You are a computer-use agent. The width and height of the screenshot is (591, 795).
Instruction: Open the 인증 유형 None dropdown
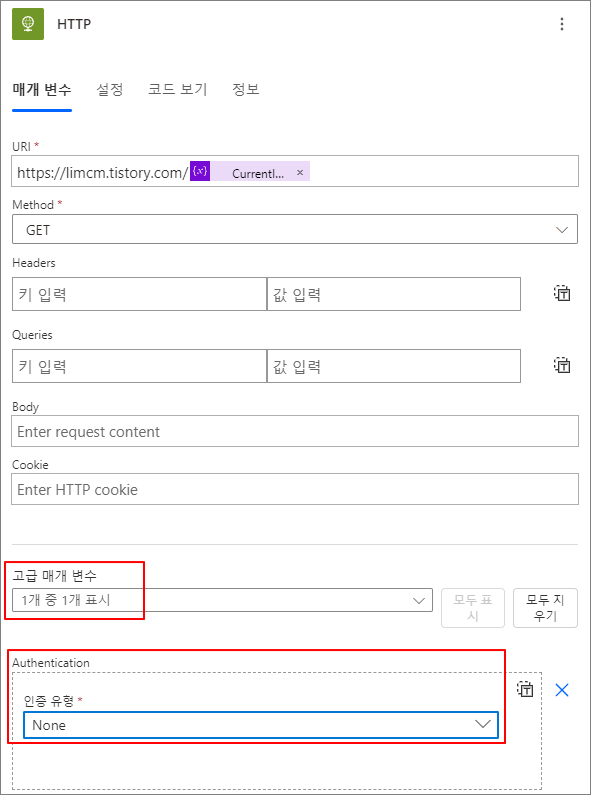pyautogui.click(x=261, y=725)
